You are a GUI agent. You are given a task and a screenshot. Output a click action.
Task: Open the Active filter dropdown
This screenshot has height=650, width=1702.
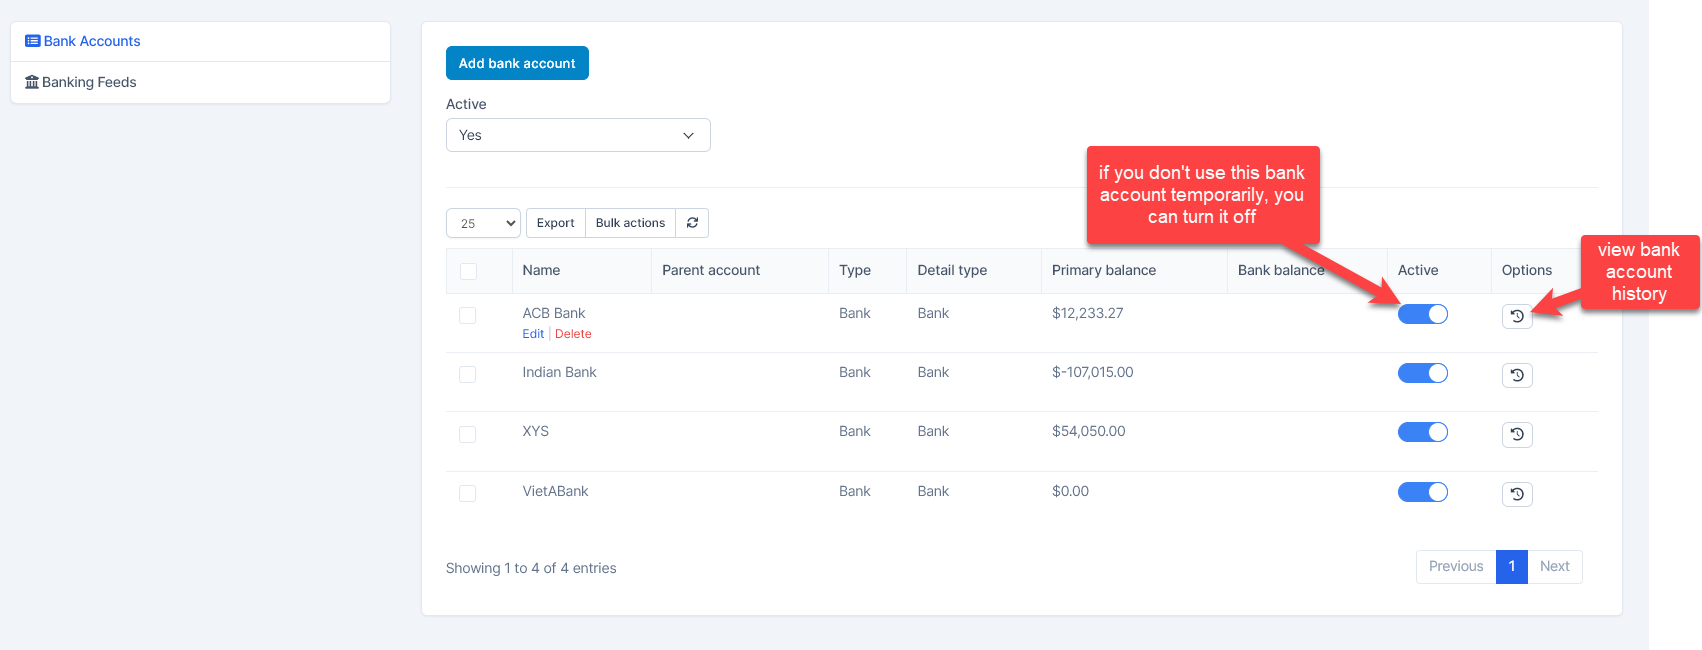pos(578,135)
